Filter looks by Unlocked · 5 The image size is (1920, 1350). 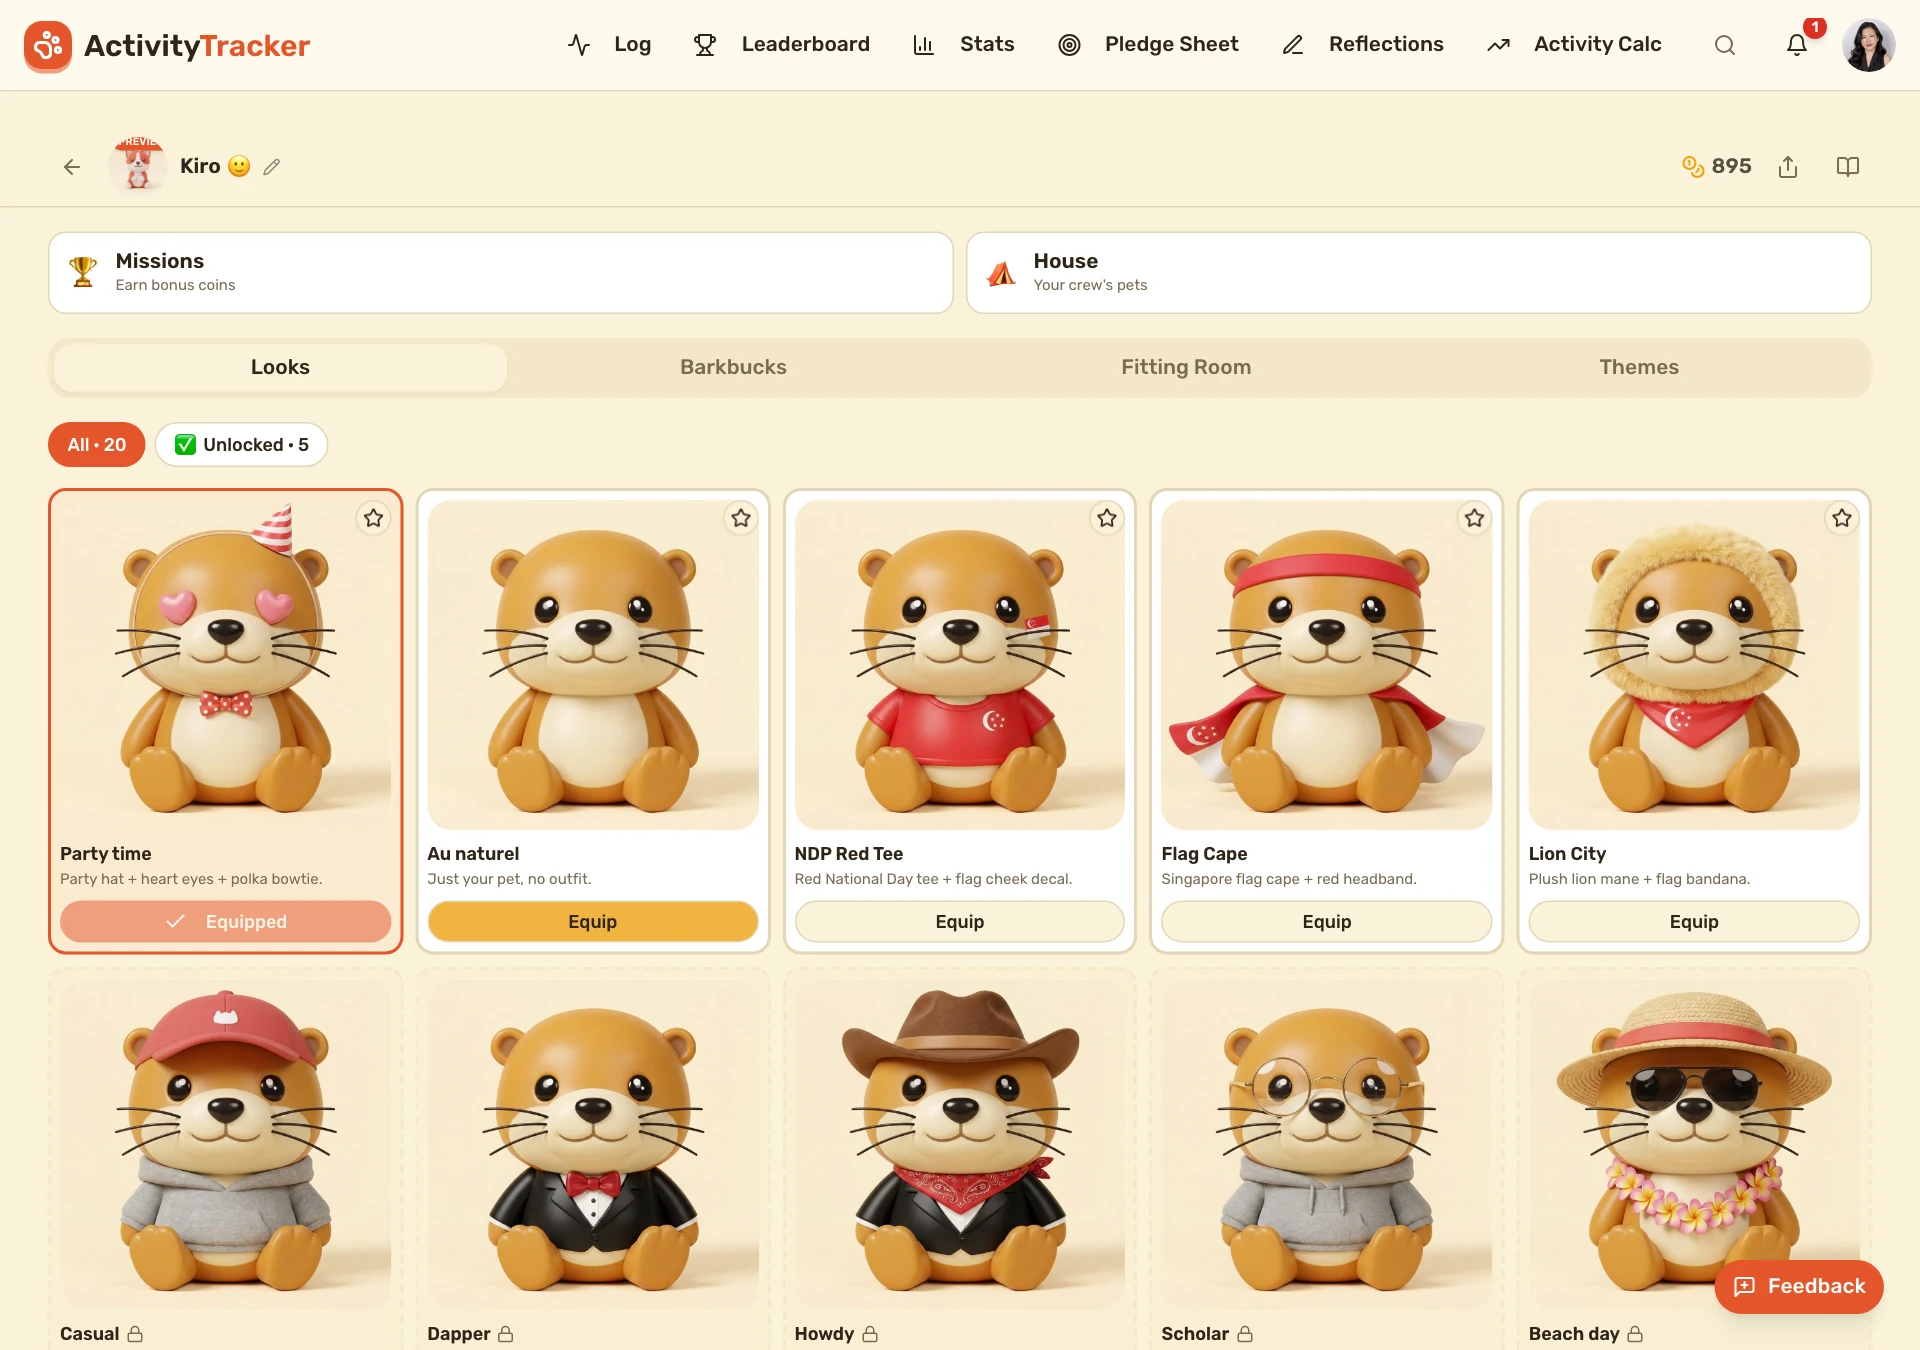(241, 445)
